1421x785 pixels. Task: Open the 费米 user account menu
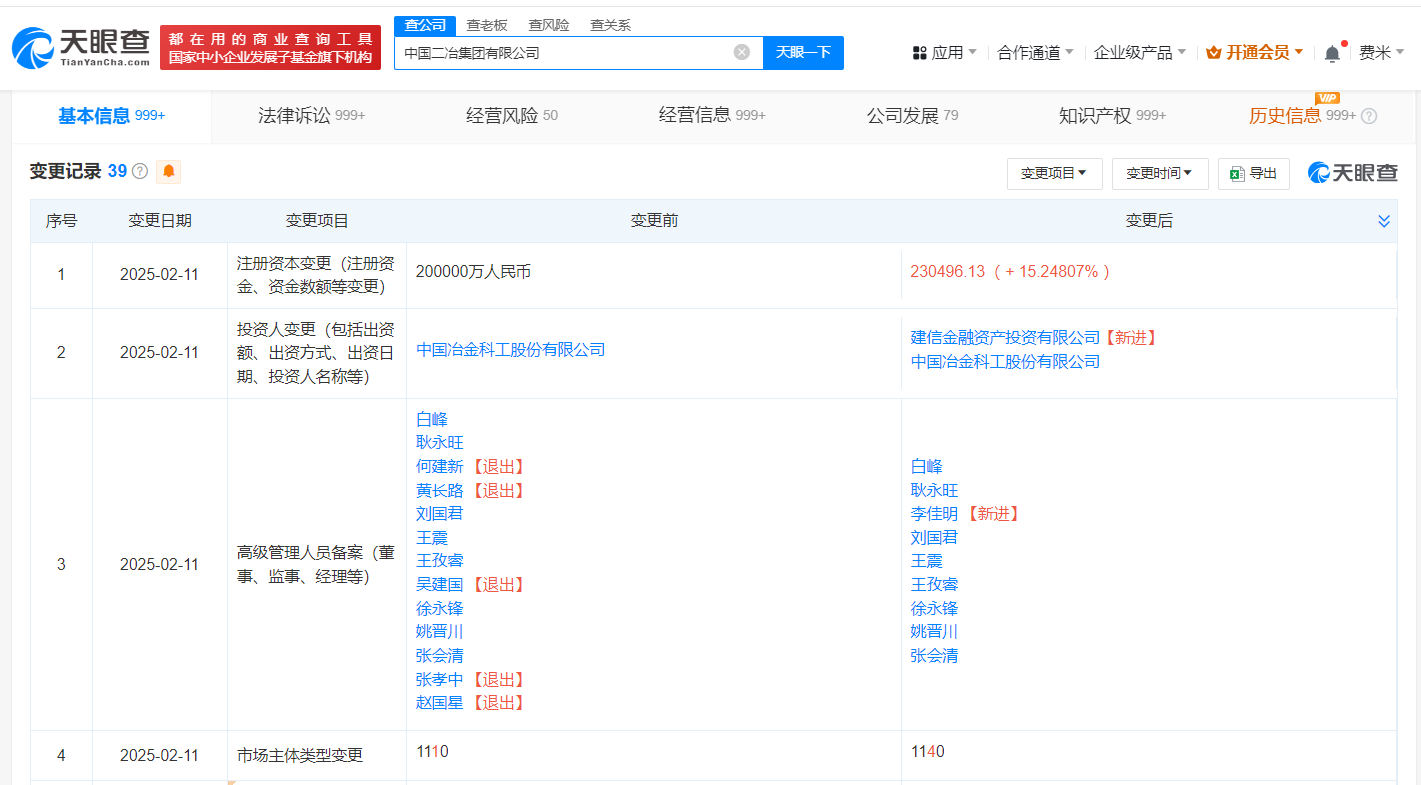(x=1381, y=53)
